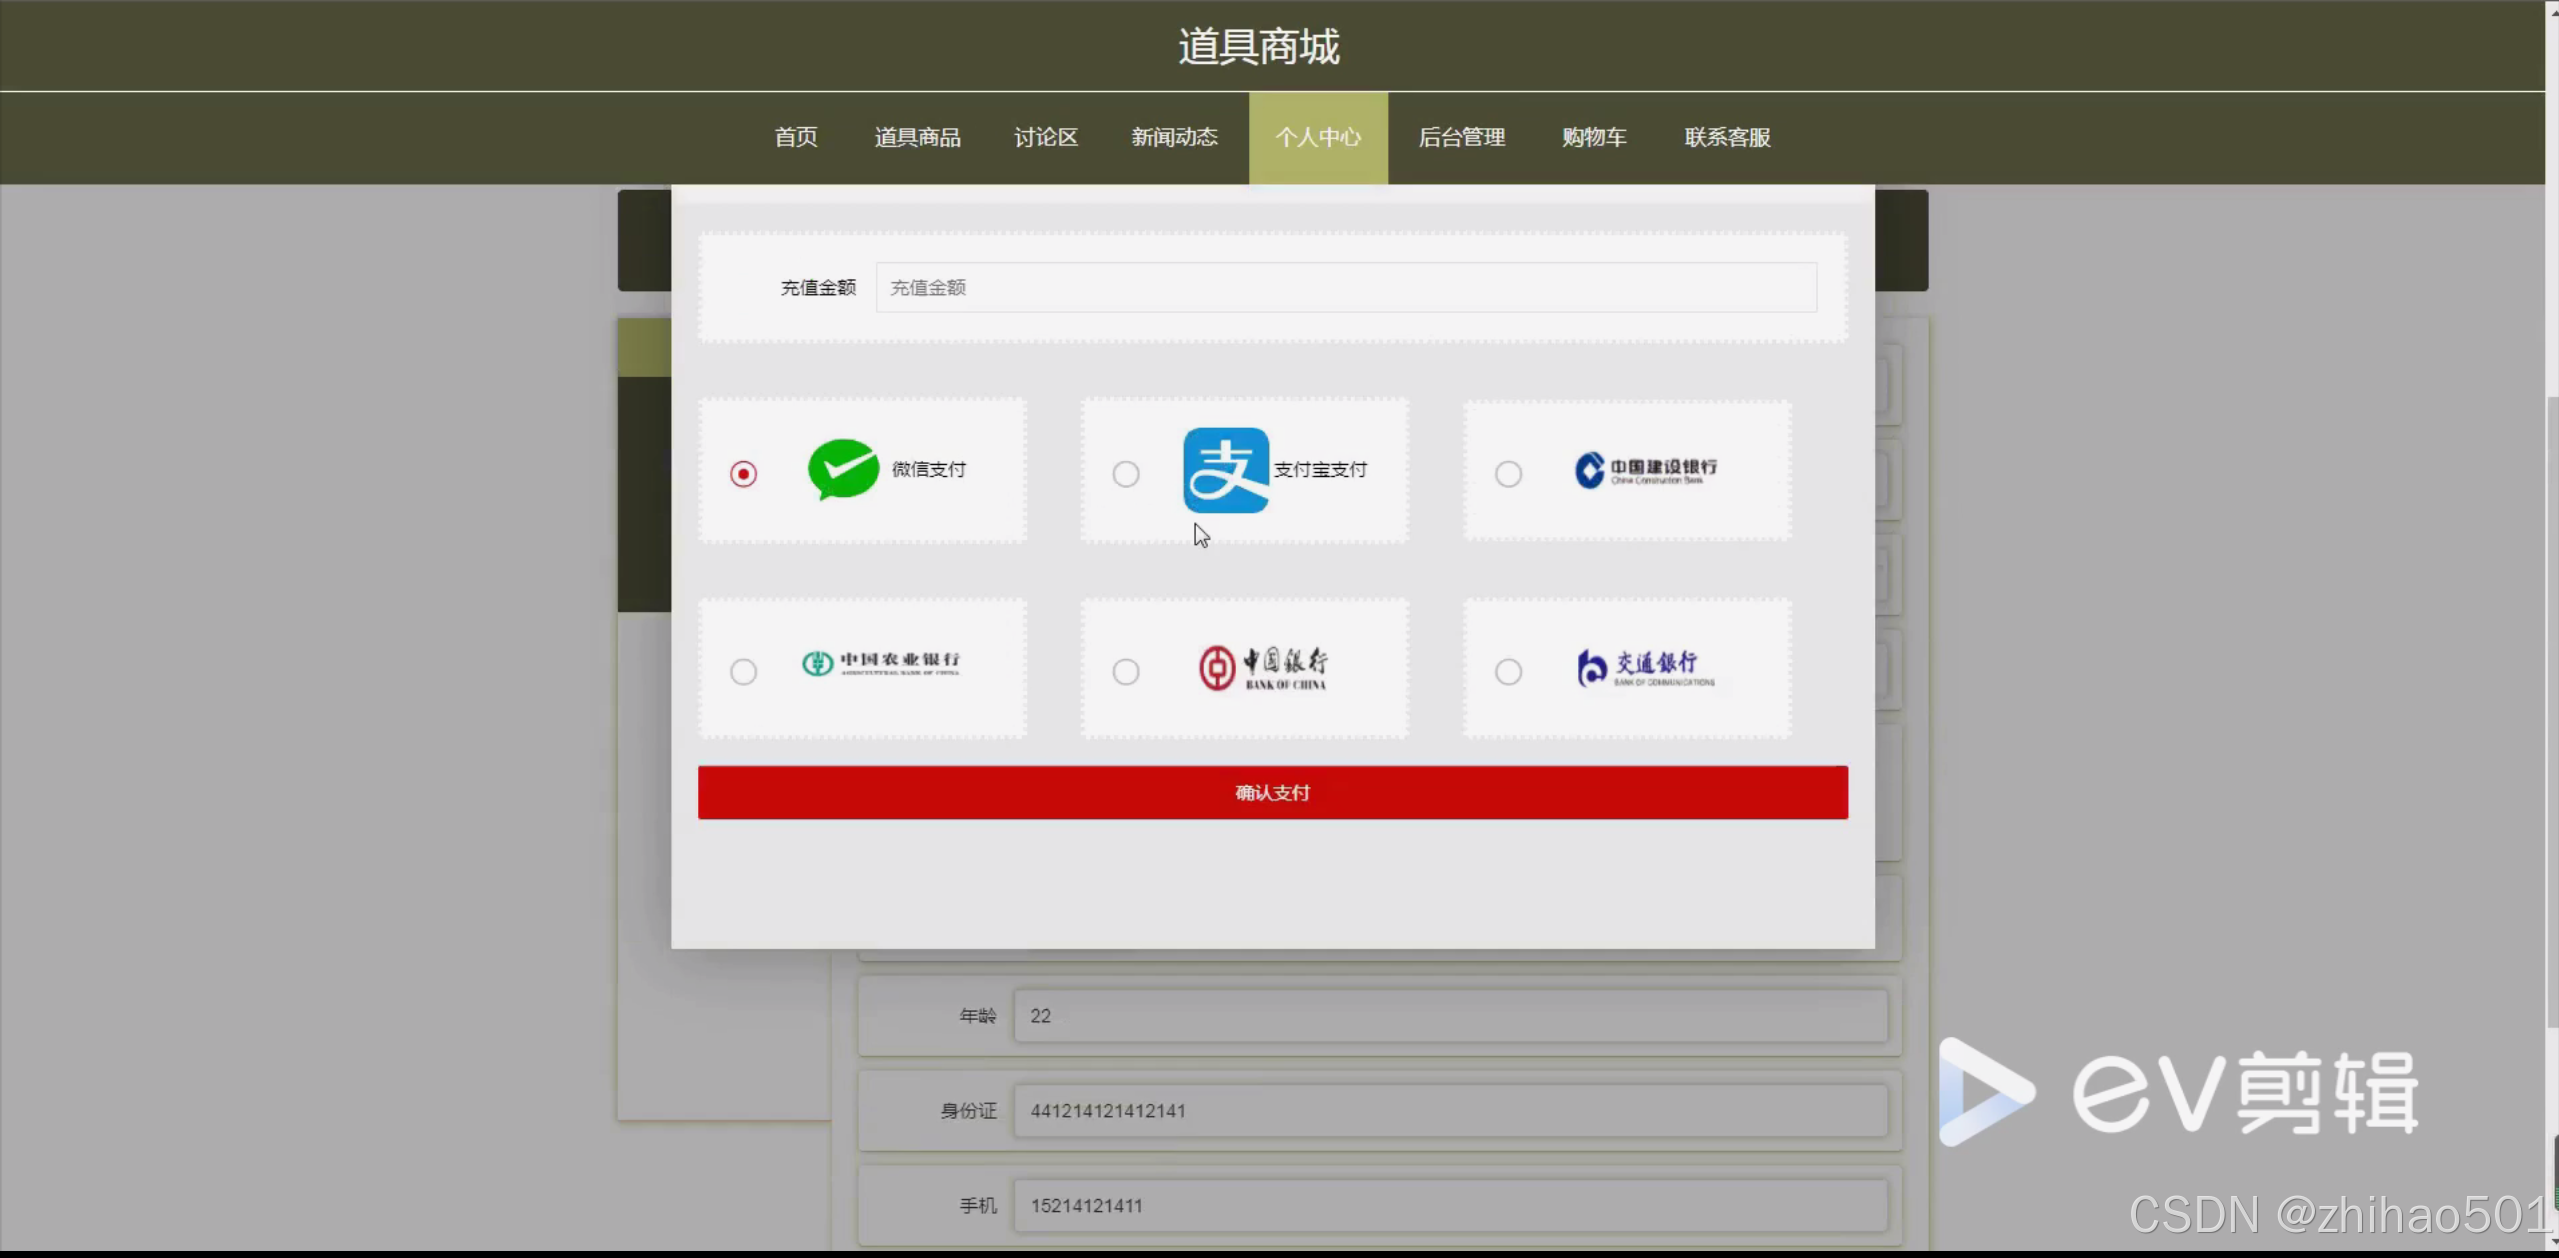
Task: Open the 购物车 nav item
Action: point(1594,137)
